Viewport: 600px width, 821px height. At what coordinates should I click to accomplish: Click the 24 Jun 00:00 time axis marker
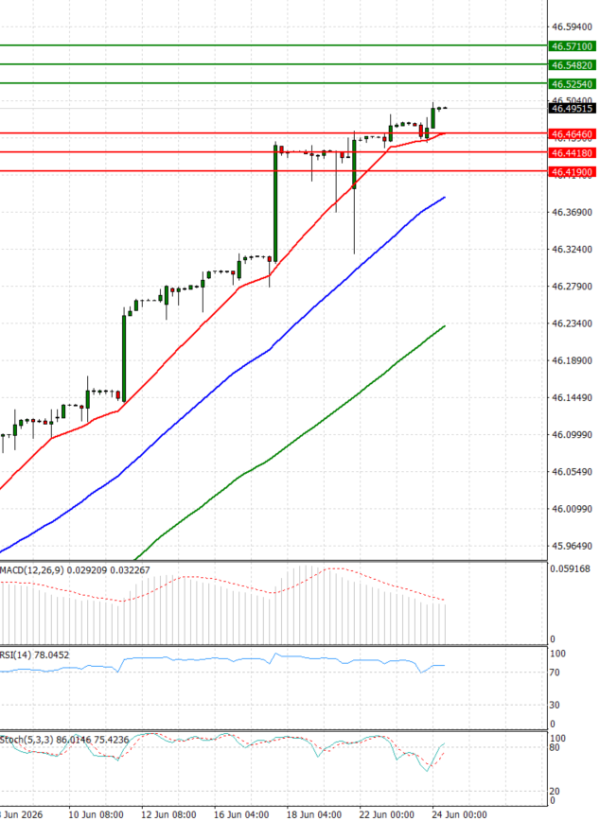459,815
